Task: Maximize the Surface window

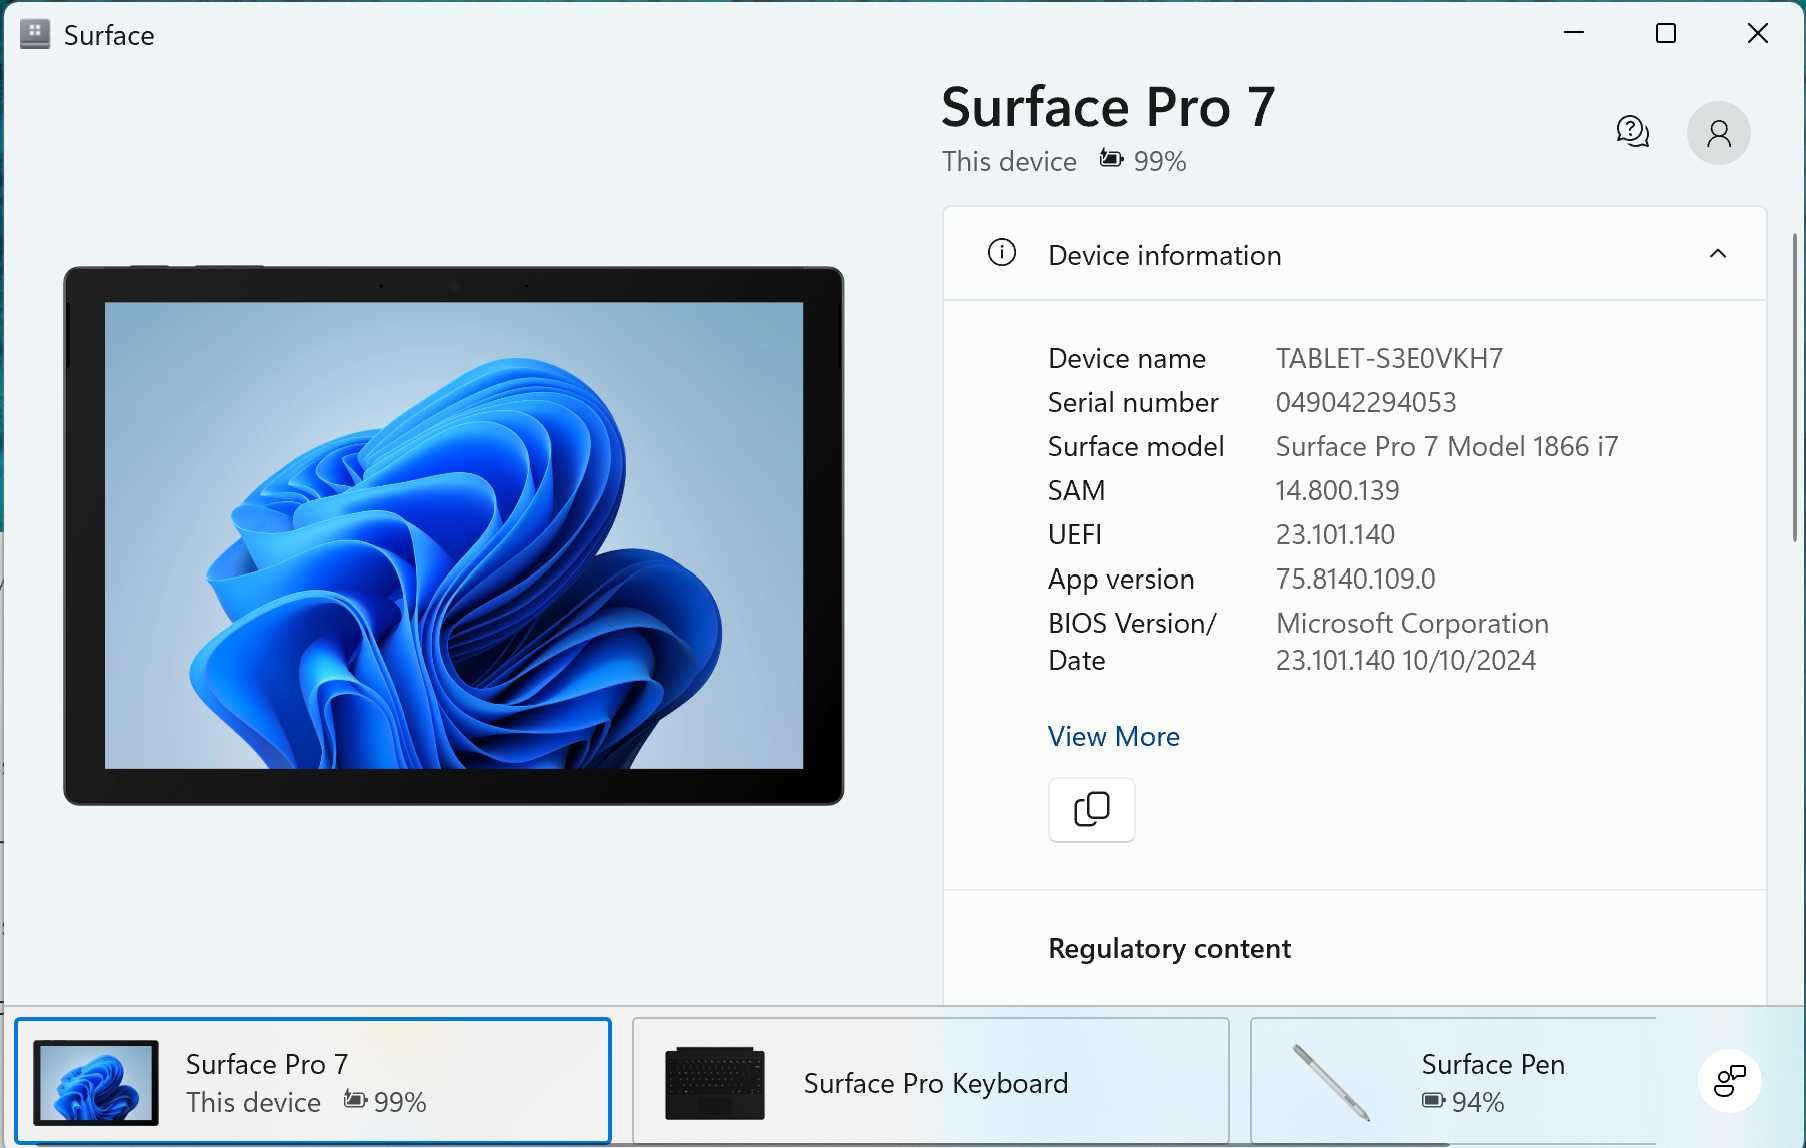Action: coord(1665,33)
